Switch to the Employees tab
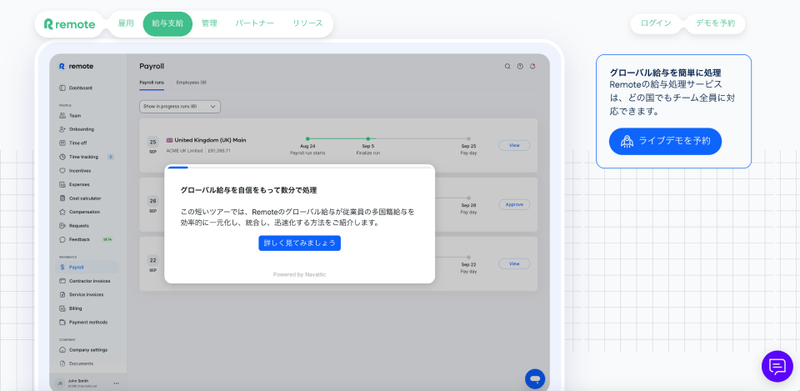This screenshot has height=391, width=800. click(191, 82)
